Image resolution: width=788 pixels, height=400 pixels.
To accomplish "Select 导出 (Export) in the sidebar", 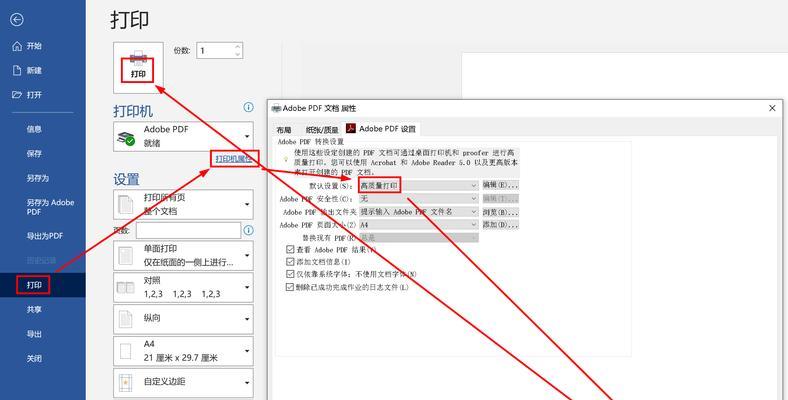I will 34,334.
